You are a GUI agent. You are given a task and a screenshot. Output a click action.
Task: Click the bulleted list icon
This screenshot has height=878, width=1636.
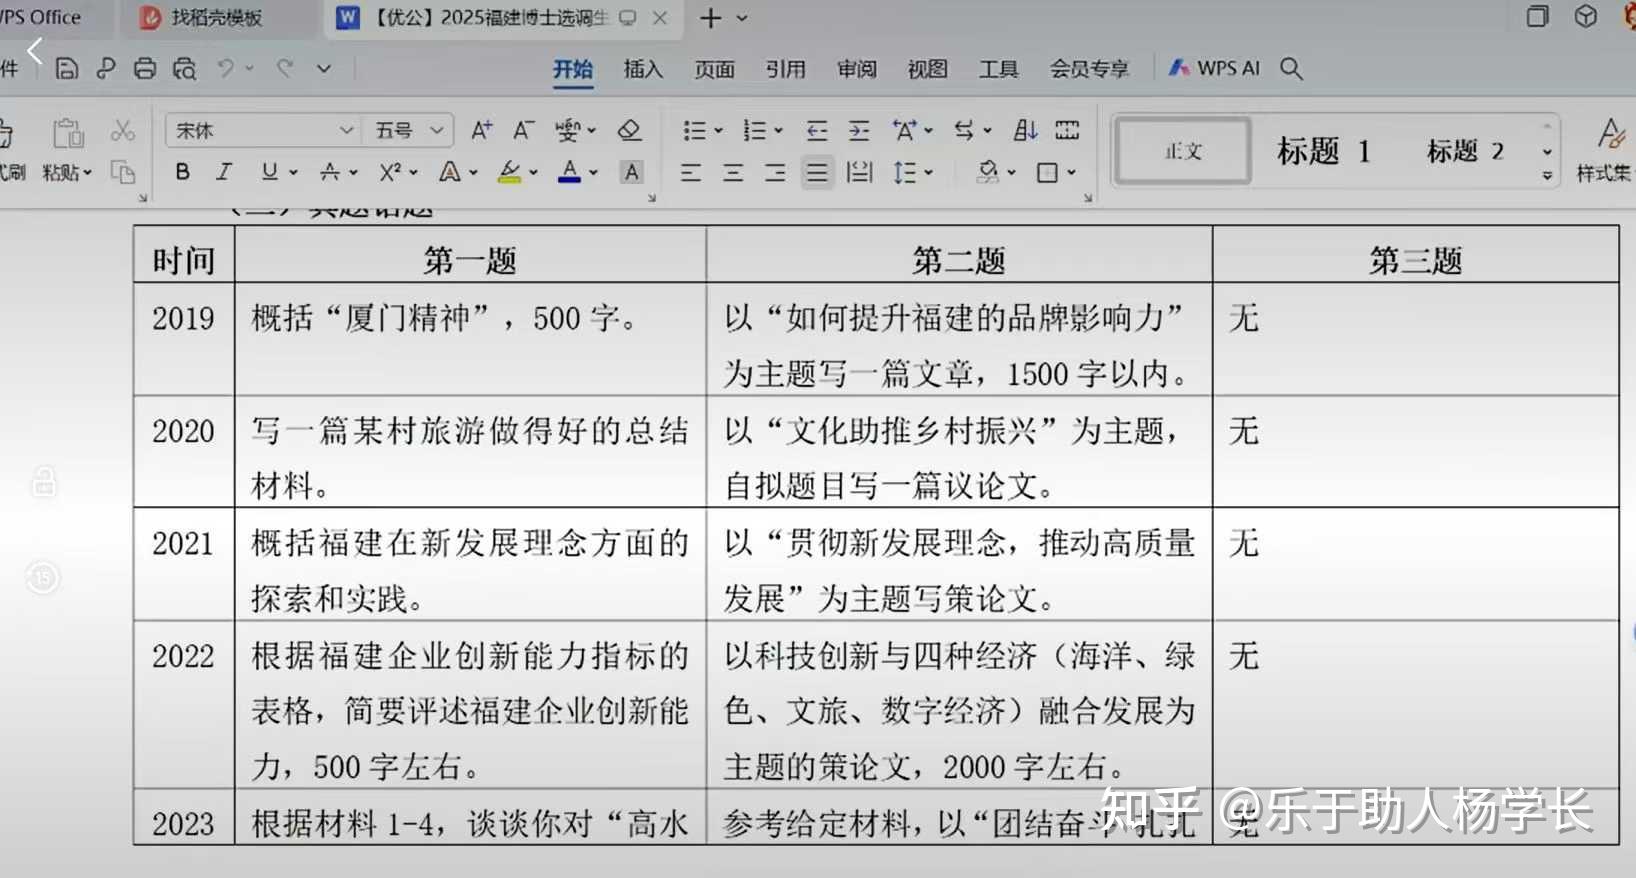tap(694, 131)
